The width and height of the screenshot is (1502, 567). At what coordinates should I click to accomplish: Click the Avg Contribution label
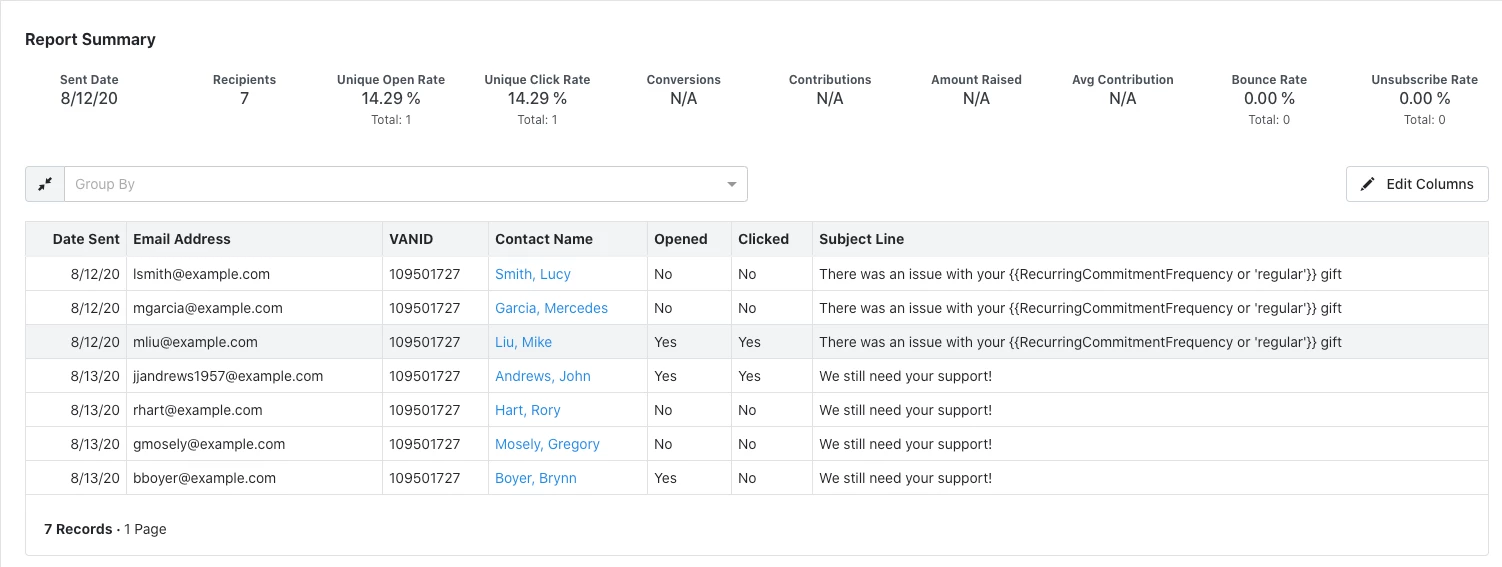click(x=1123, y=80)
